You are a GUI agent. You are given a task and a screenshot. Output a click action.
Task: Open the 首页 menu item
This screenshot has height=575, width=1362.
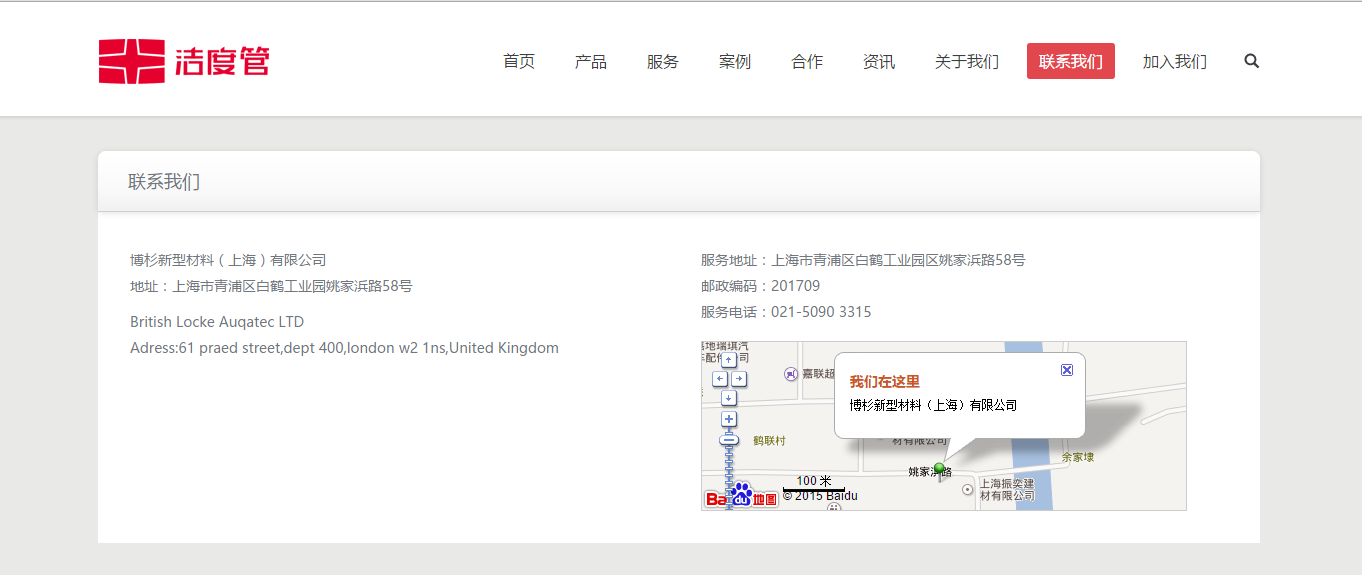point(519,62)
